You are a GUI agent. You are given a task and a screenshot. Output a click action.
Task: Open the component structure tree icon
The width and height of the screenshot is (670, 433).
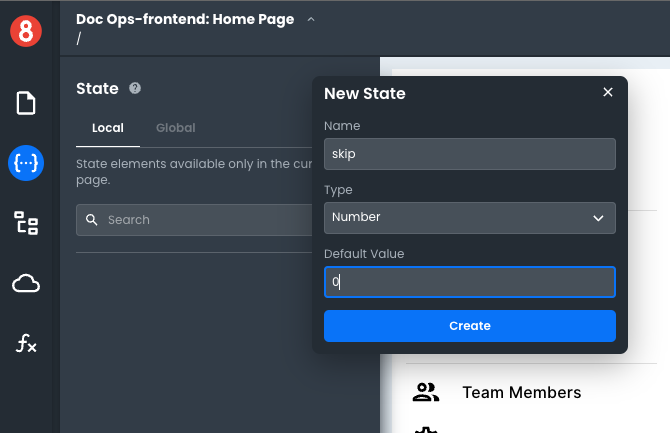26,222
